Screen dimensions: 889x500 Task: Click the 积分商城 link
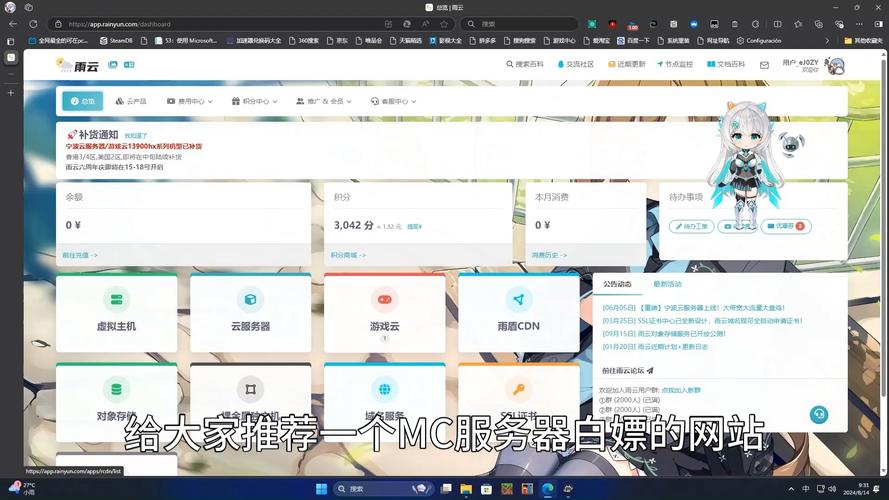coord(348,256)
